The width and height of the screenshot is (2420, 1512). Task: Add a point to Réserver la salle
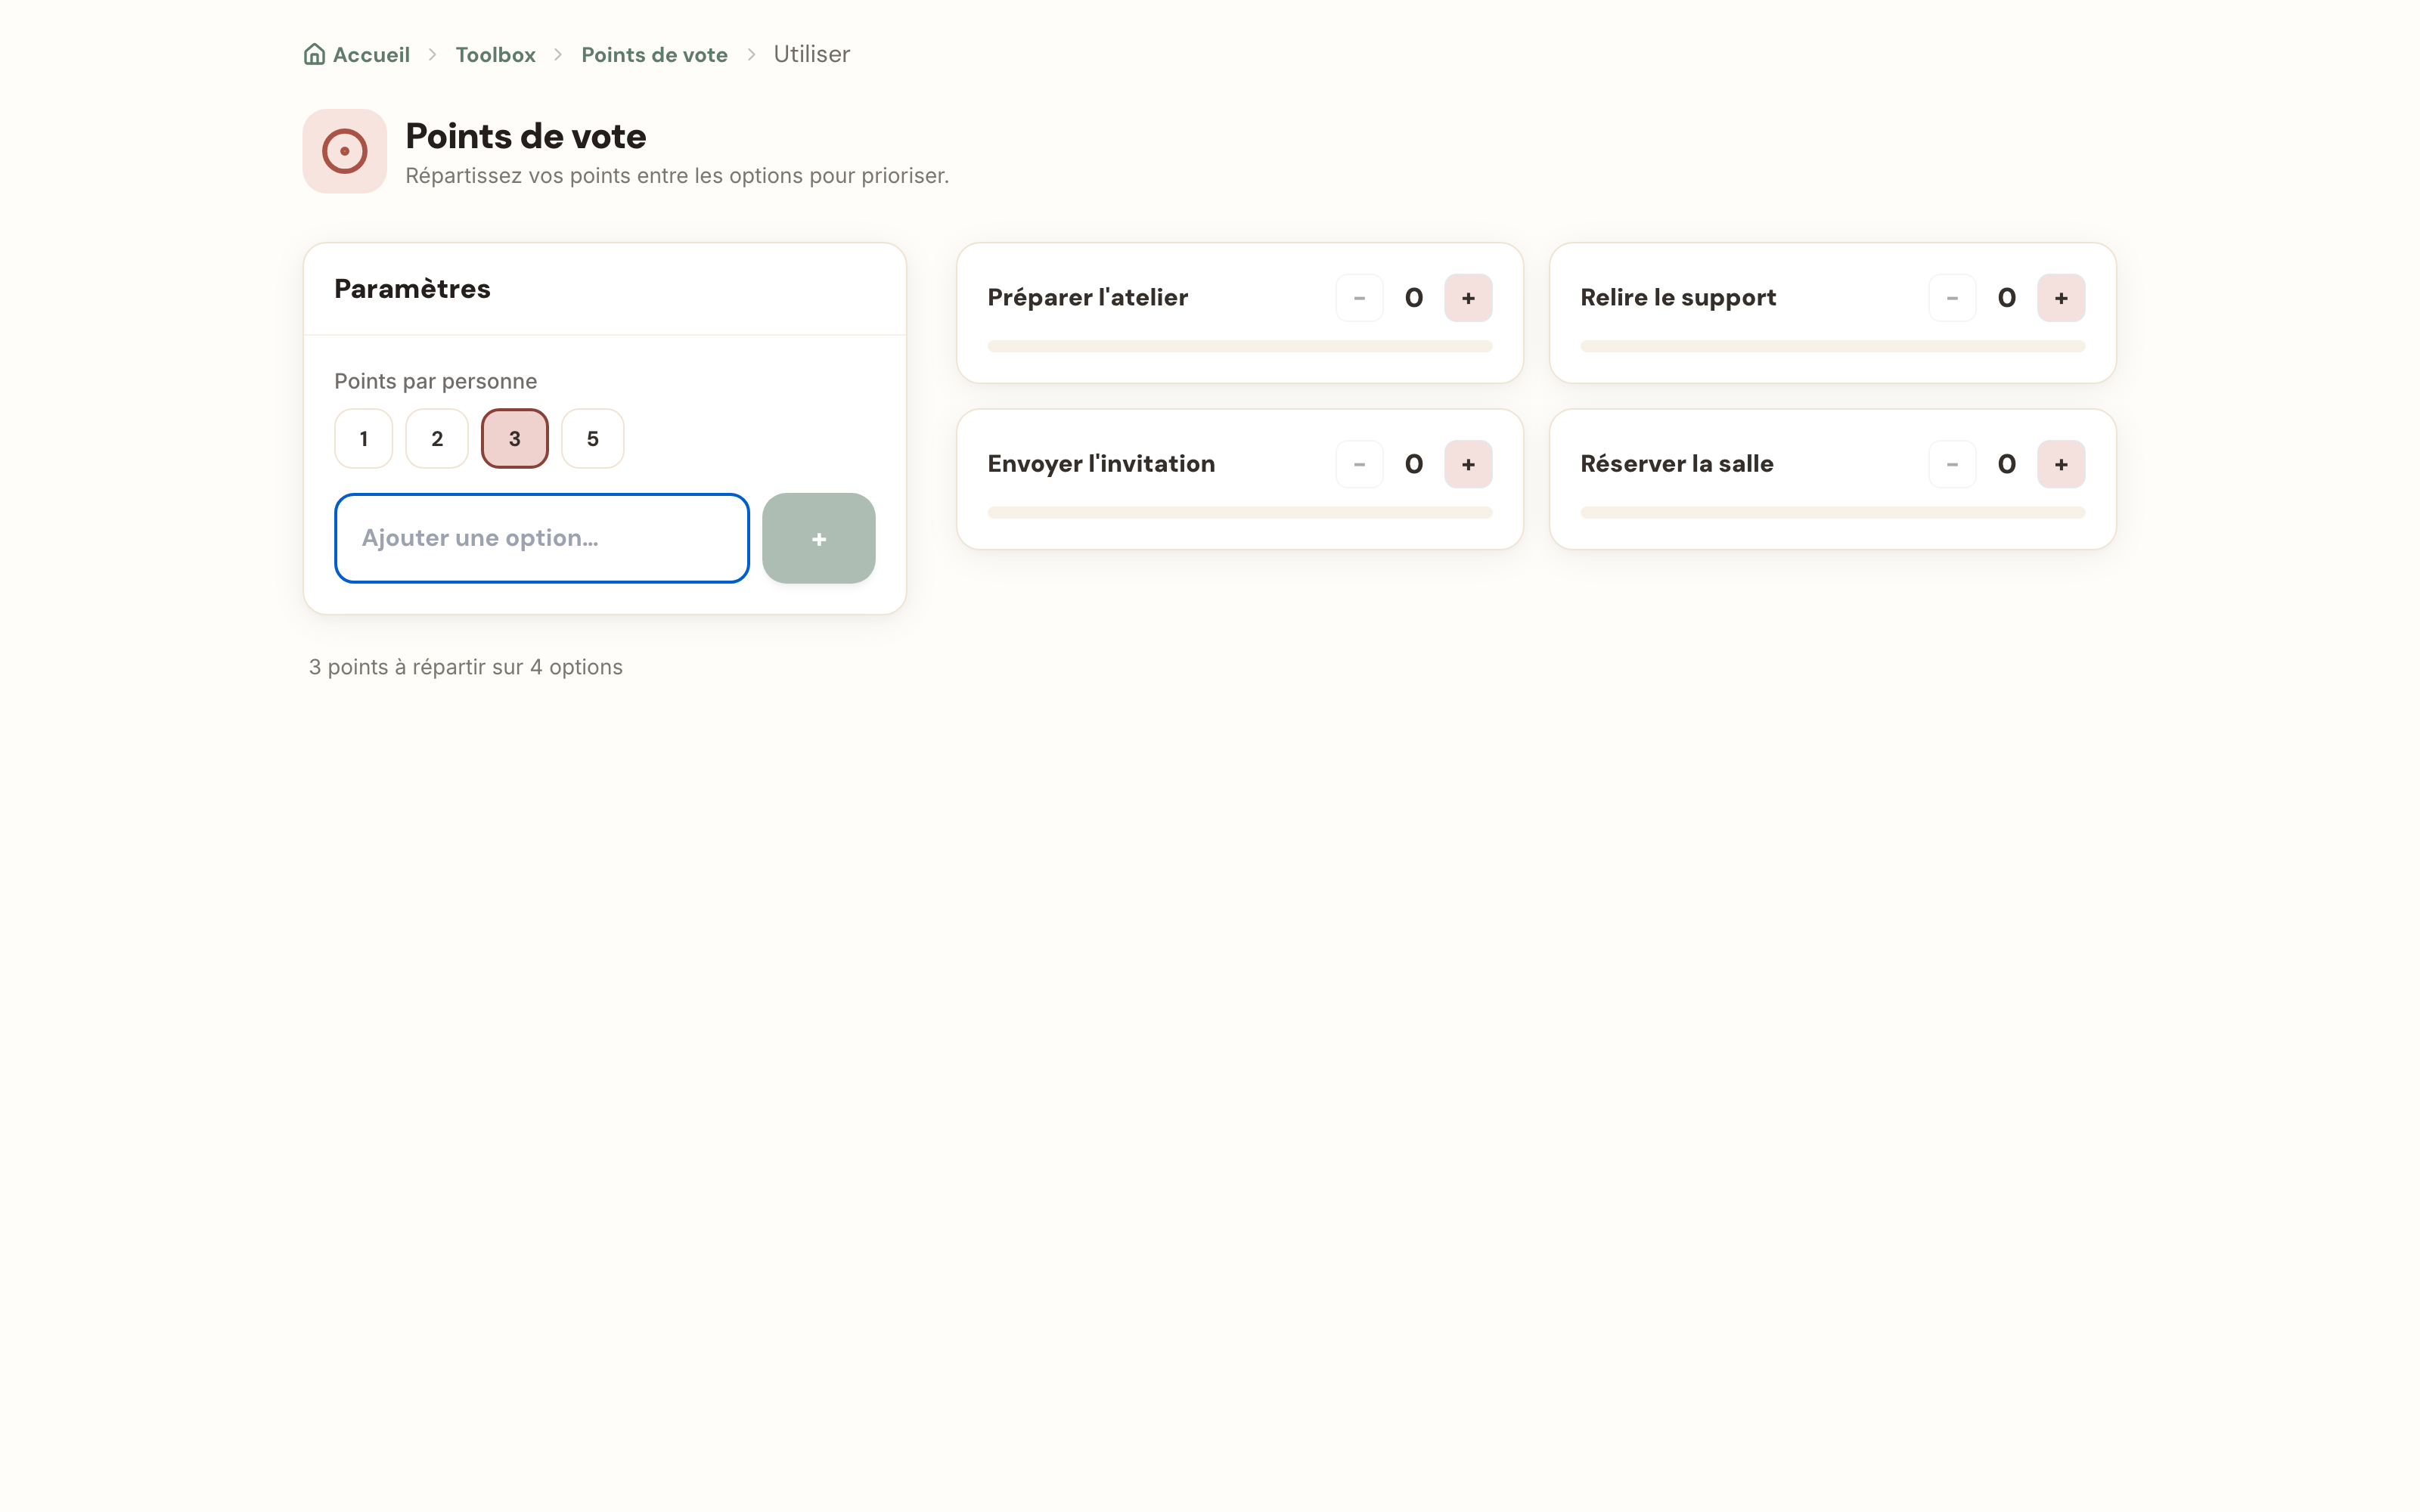(2061, 464)
